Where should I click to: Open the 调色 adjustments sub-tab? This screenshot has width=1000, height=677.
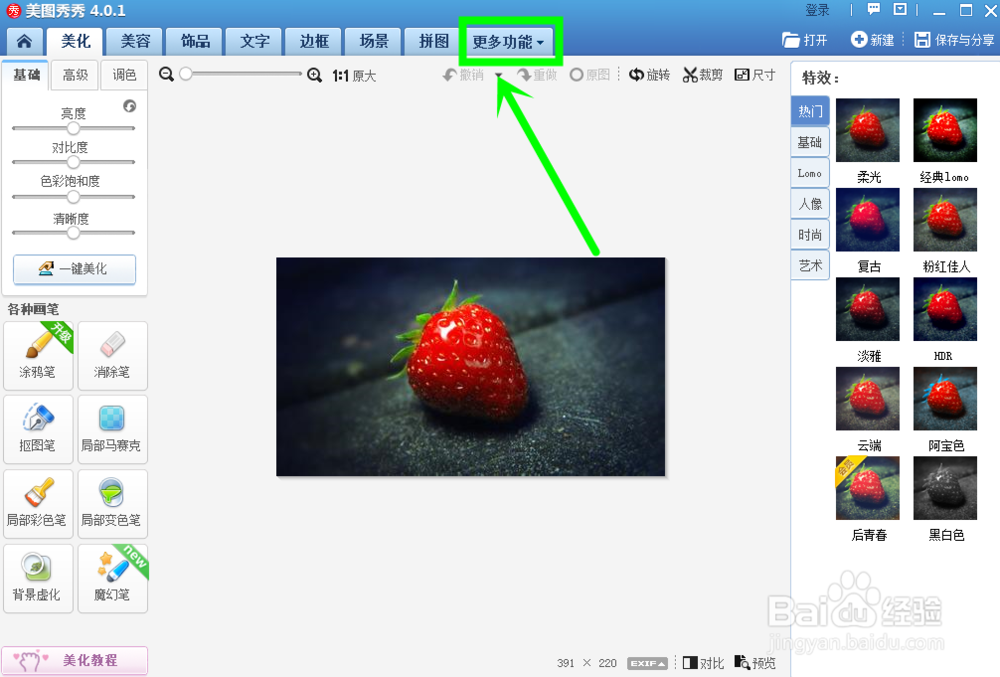click(124, 75)
